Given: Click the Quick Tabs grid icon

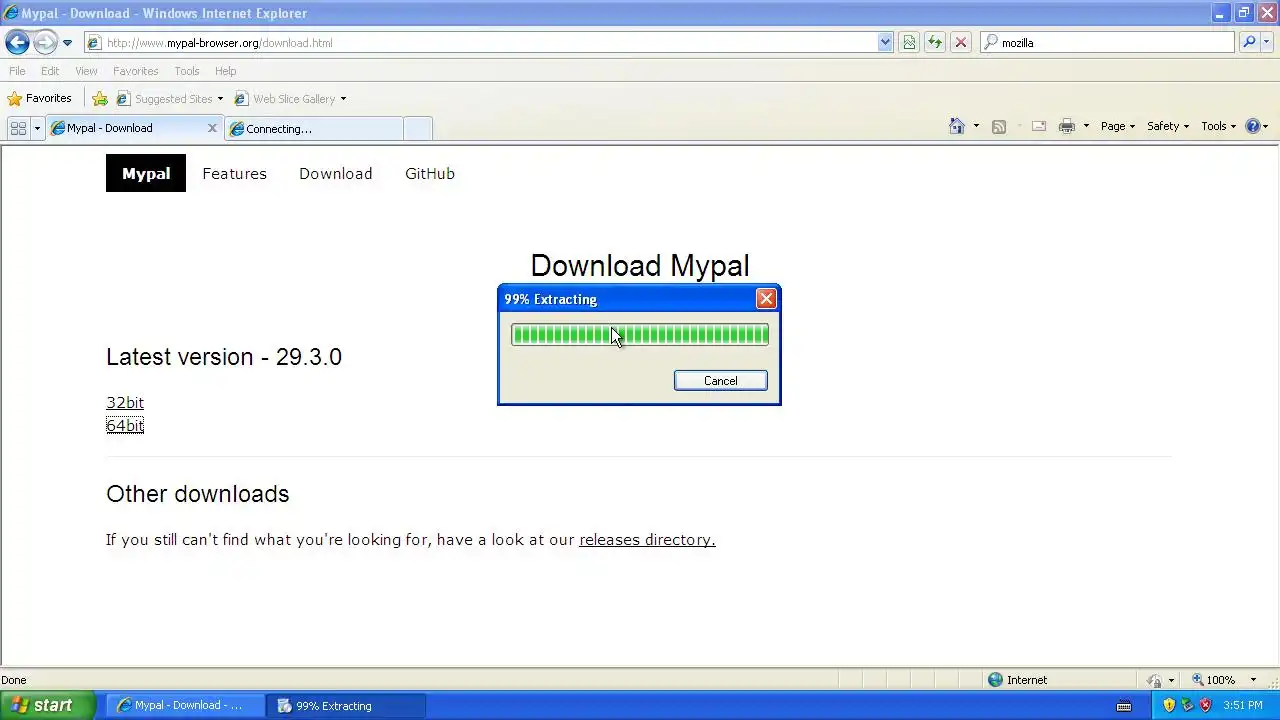Looking at the screenshot, I should click(18, 128).
